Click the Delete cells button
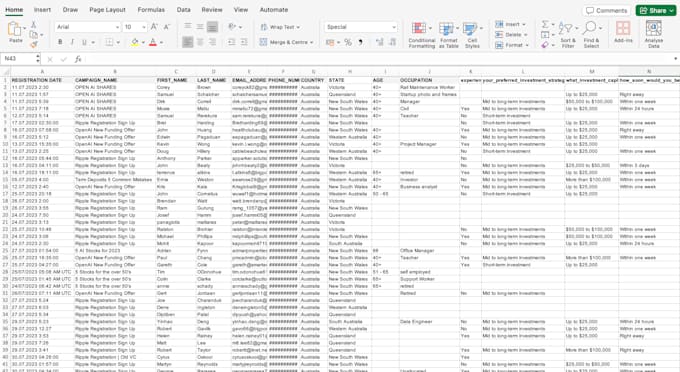 pos(511,35)
